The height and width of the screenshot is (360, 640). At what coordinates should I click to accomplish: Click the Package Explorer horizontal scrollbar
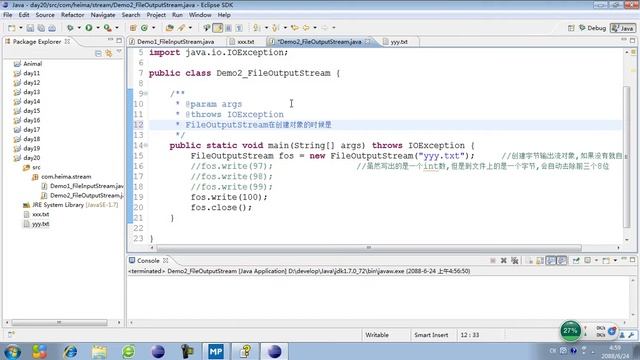[59, 322]
